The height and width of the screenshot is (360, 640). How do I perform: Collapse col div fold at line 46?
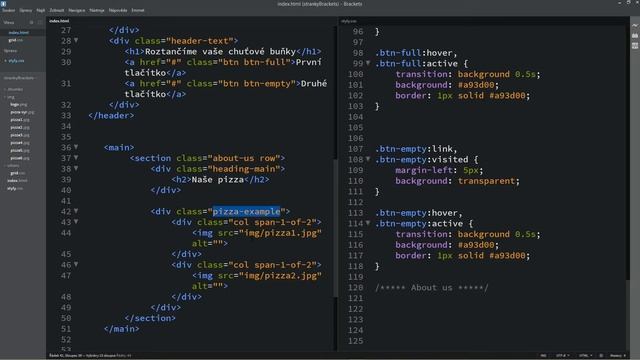(76, 264)
